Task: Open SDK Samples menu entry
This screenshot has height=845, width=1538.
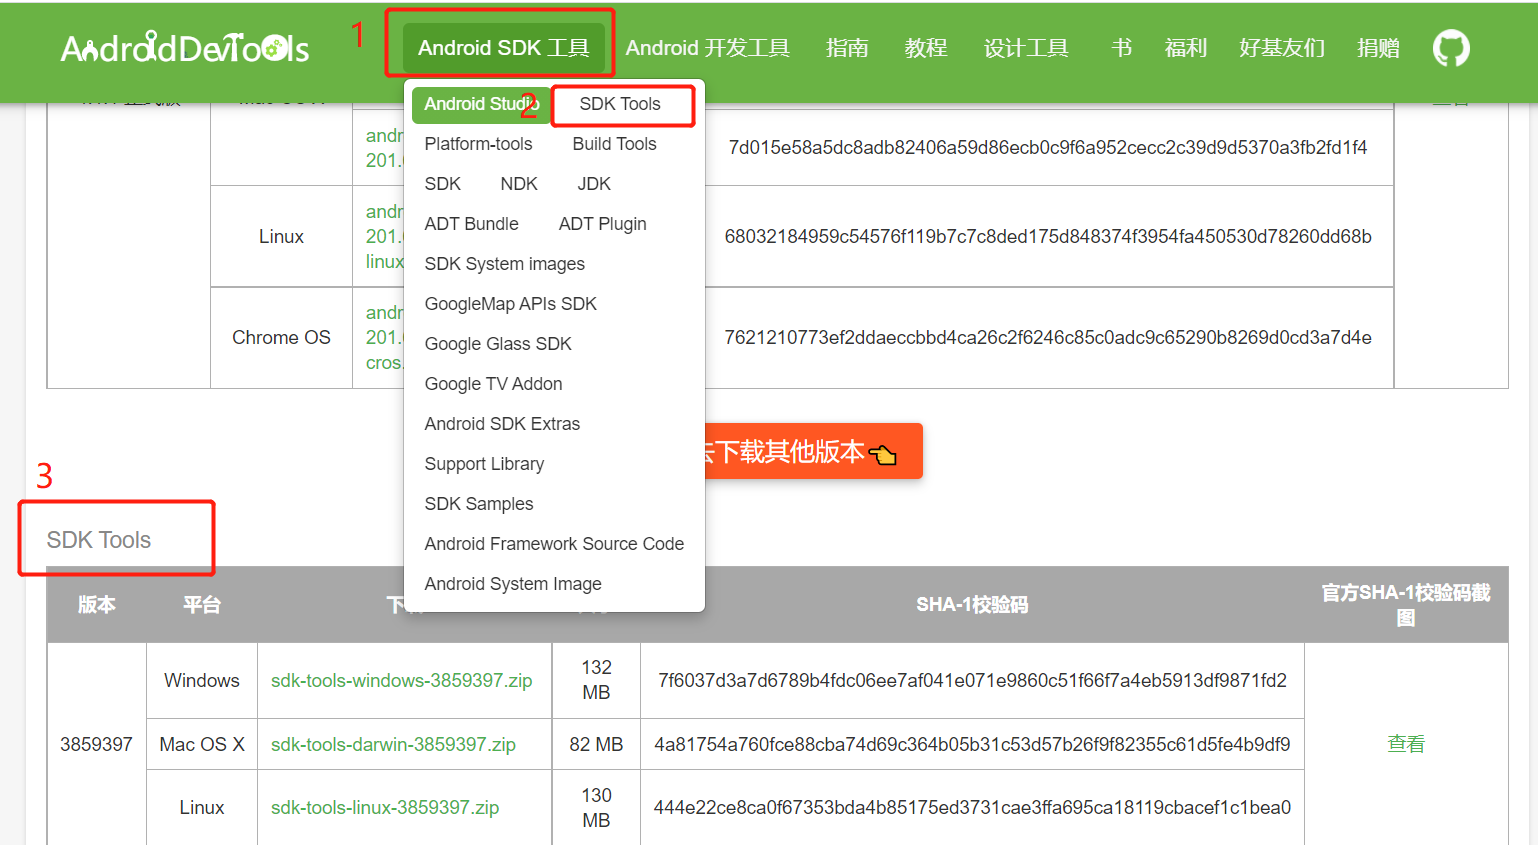Action: tap(478, 504)
